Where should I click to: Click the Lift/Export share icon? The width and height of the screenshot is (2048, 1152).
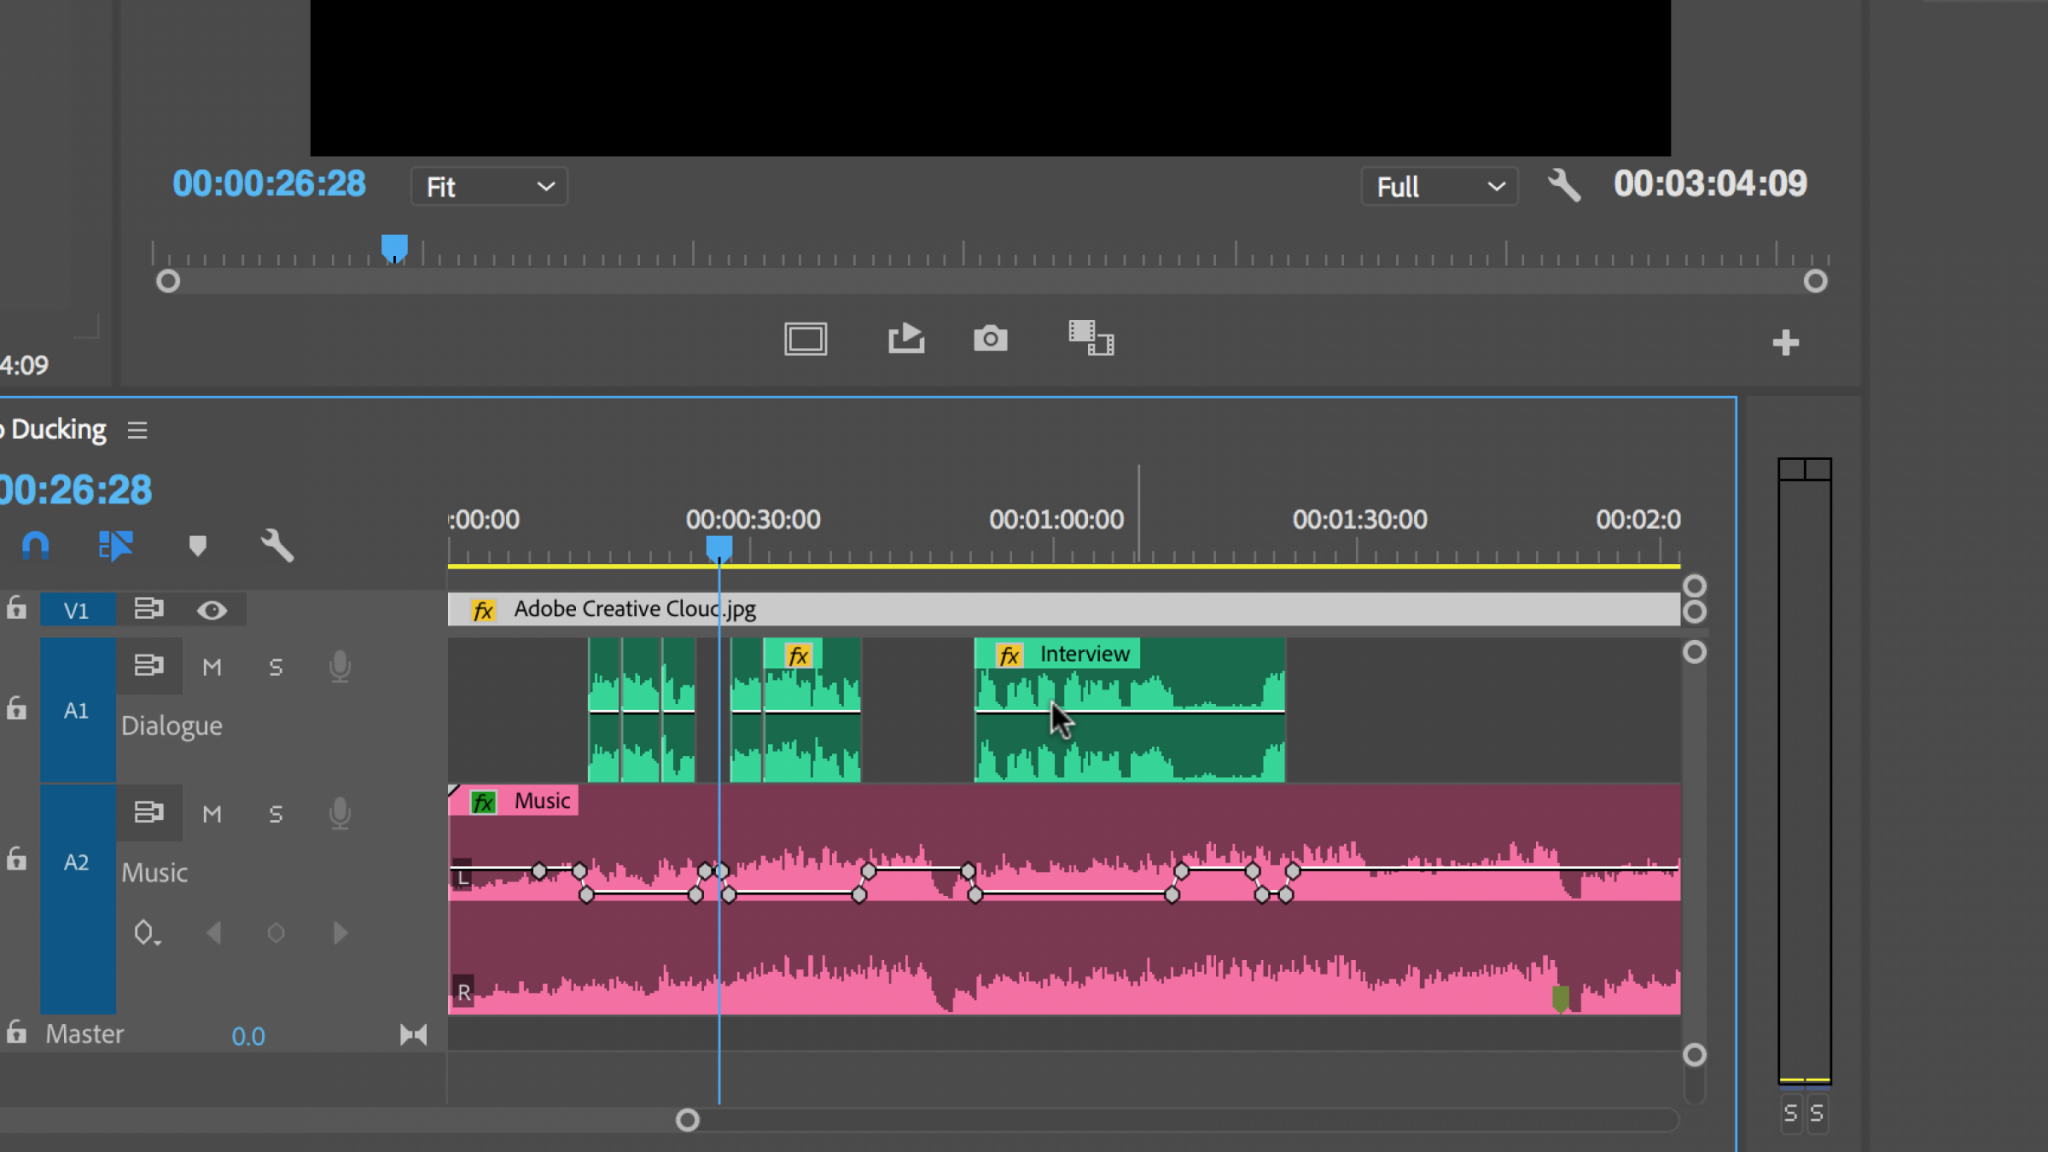[x=906, y=338]
